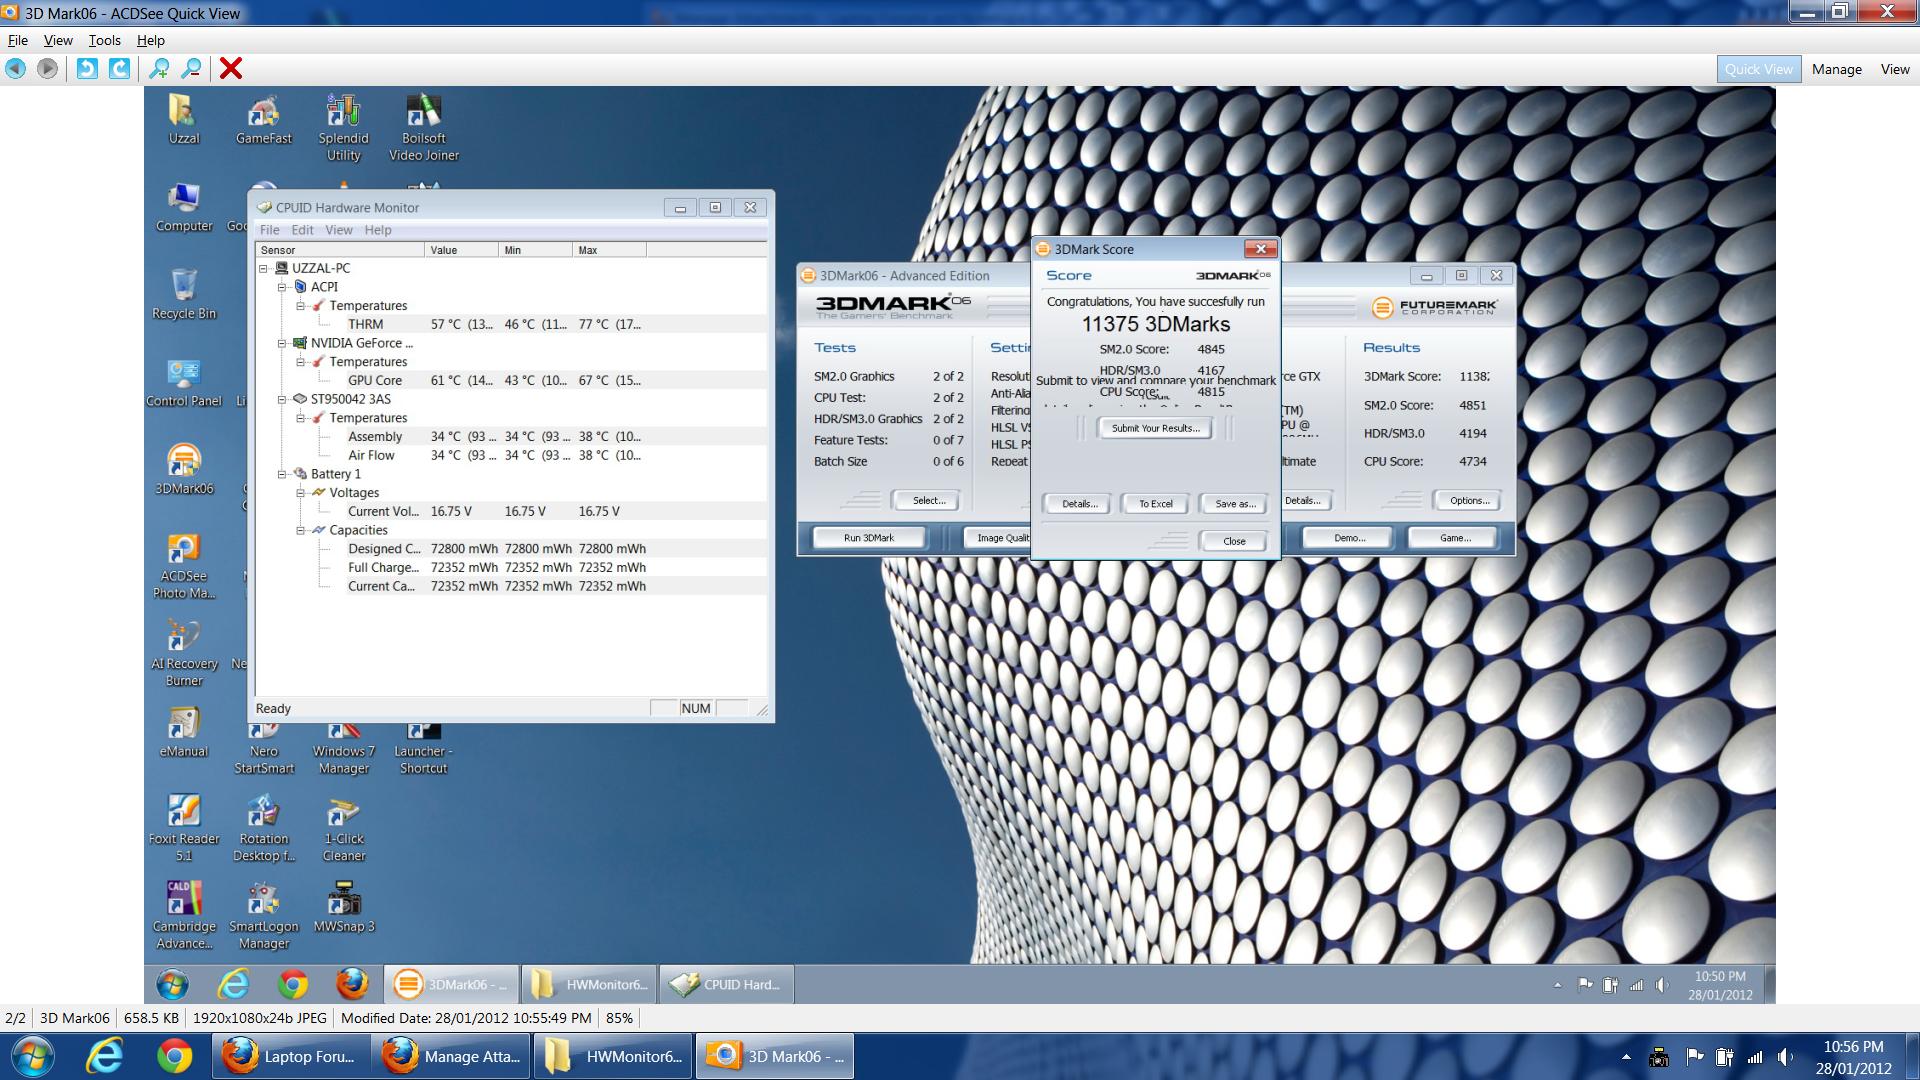Click Options button under Results
The width and height of the screenshot is (1920, 1080).
(x=1469, y=500)
